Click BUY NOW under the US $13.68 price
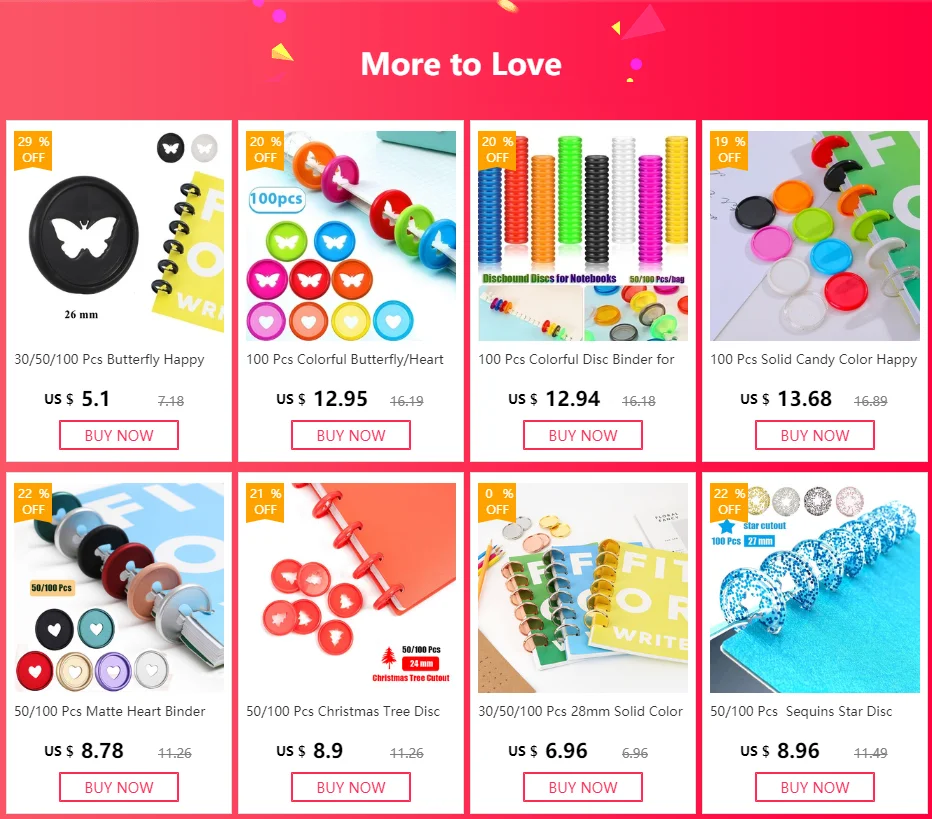This screenshot has width=932, height=819. (815, 435)
